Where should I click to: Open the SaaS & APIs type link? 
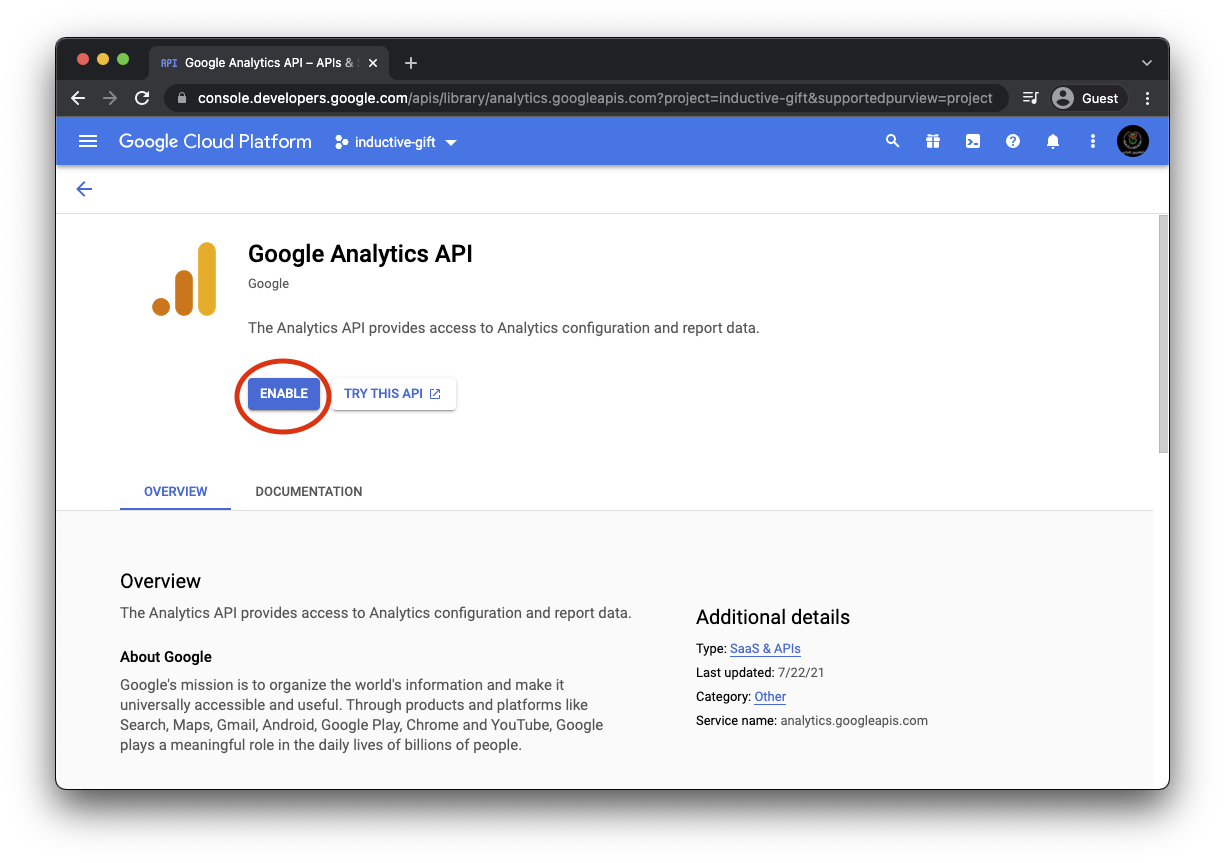pyautogui.click(x=765, y=649)
